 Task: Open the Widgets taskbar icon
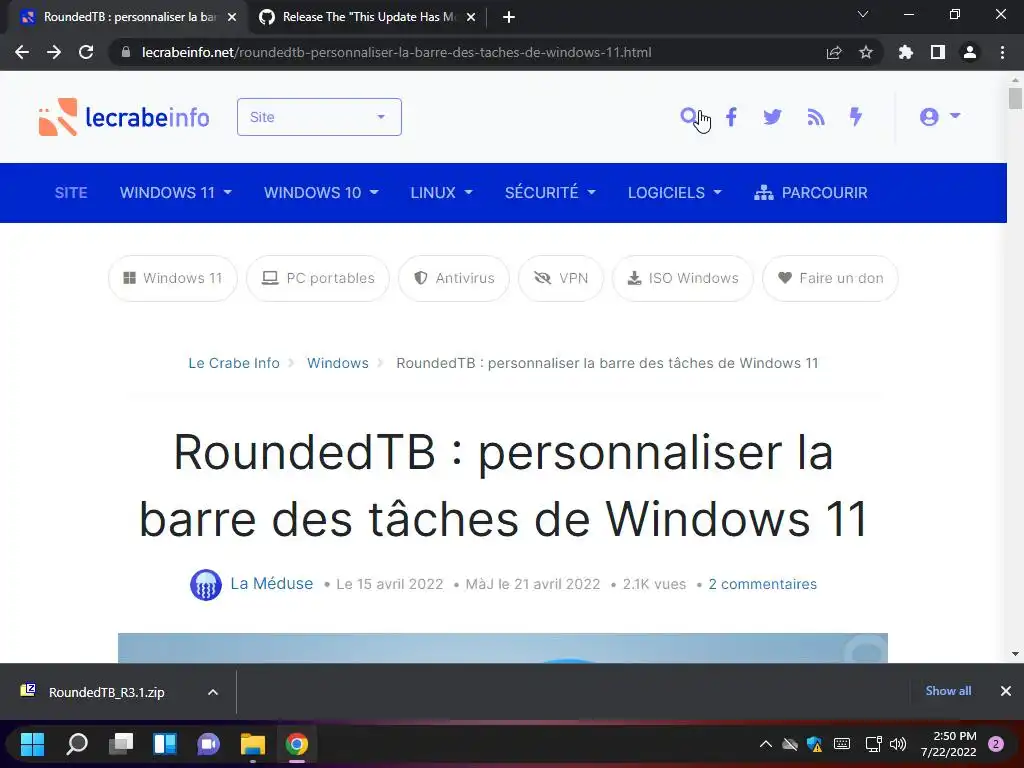point(165,744)
